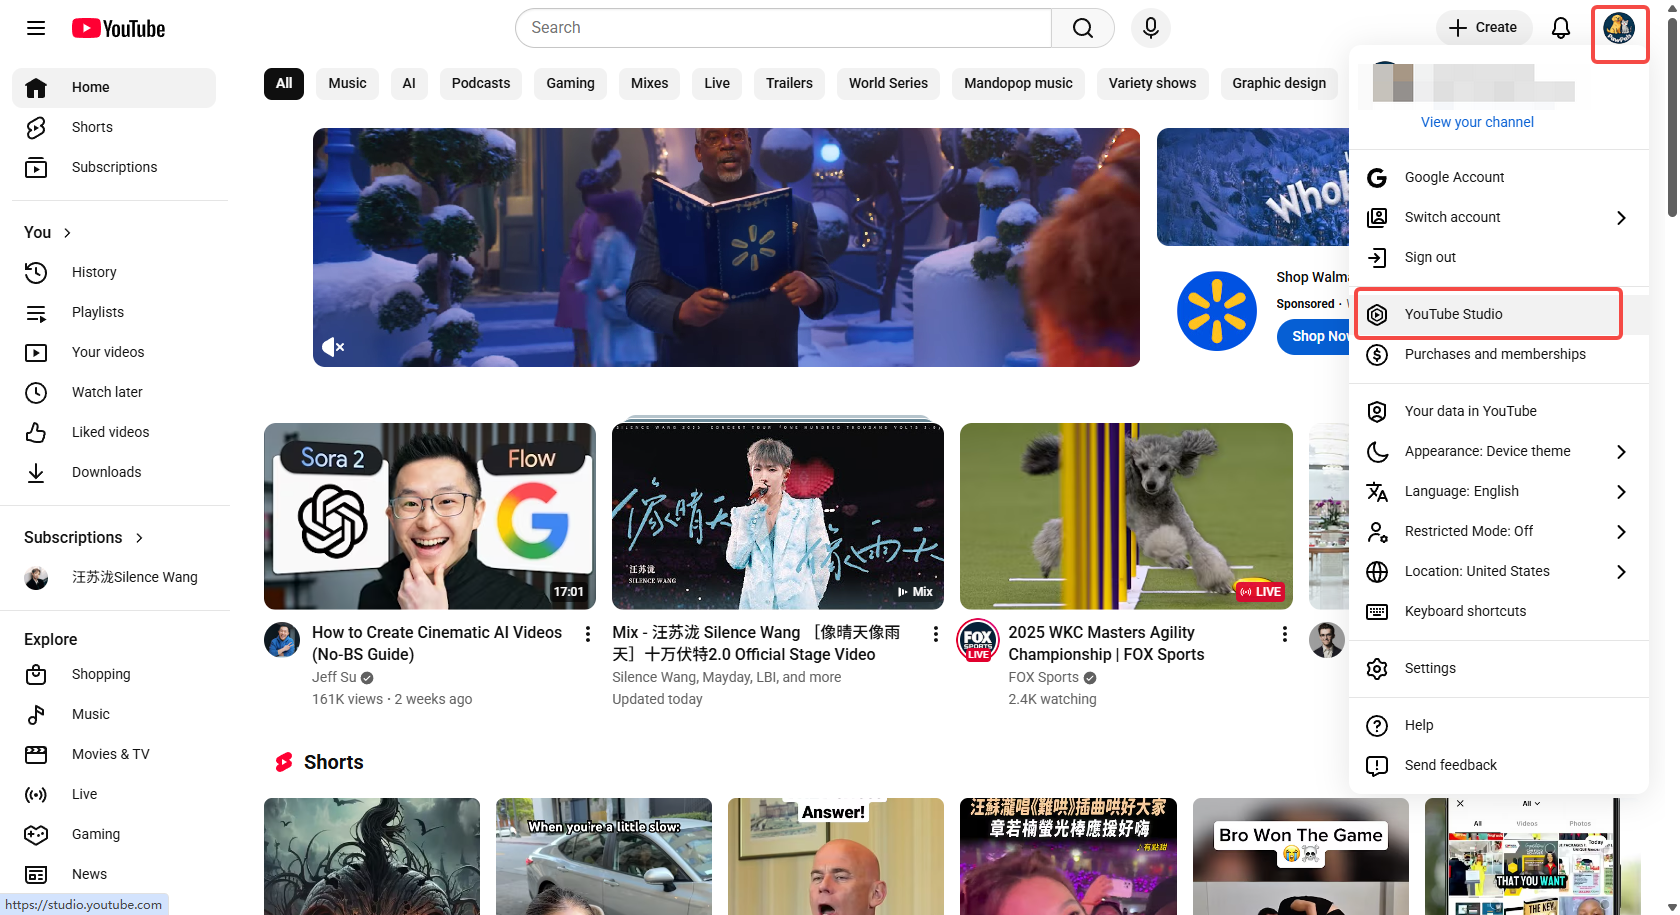The width and height of the screenshot is (1680, 915).
Task: Click Sign out in the account menu
Action: 1430,257
